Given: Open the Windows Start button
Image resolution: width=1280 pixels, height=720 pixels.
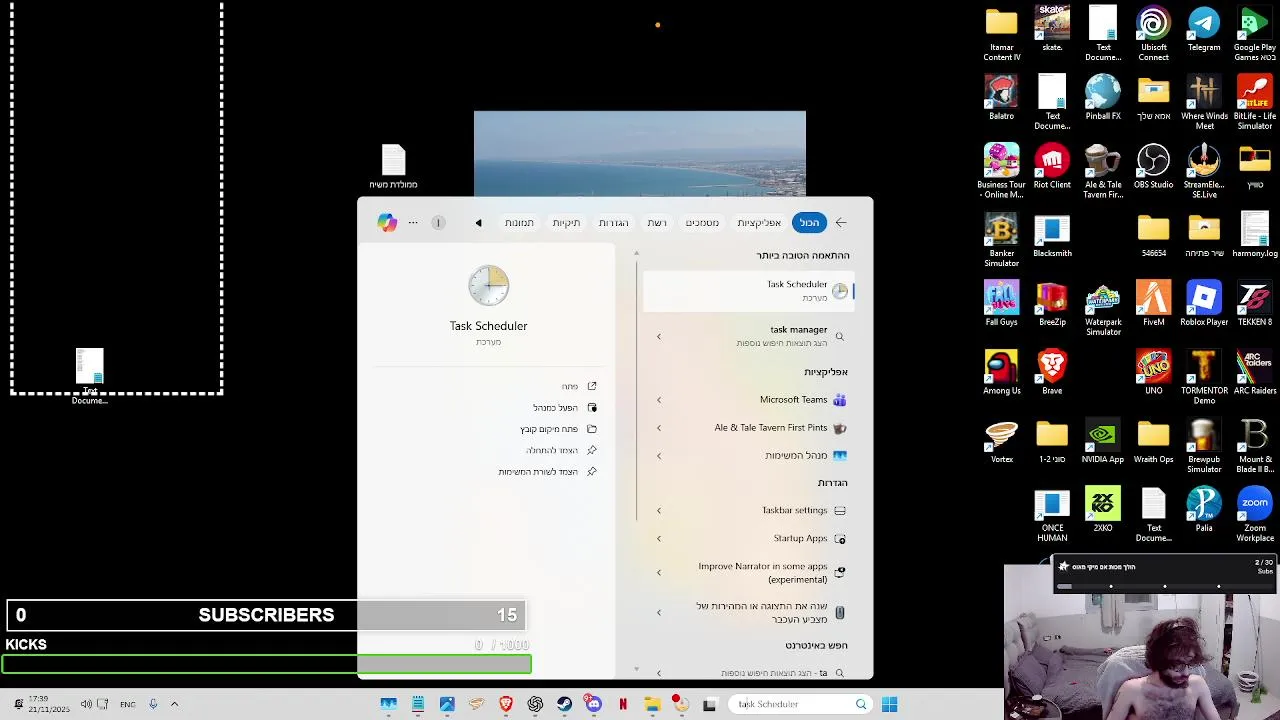Looking at the screenshot, I should [x=889, y=704].
